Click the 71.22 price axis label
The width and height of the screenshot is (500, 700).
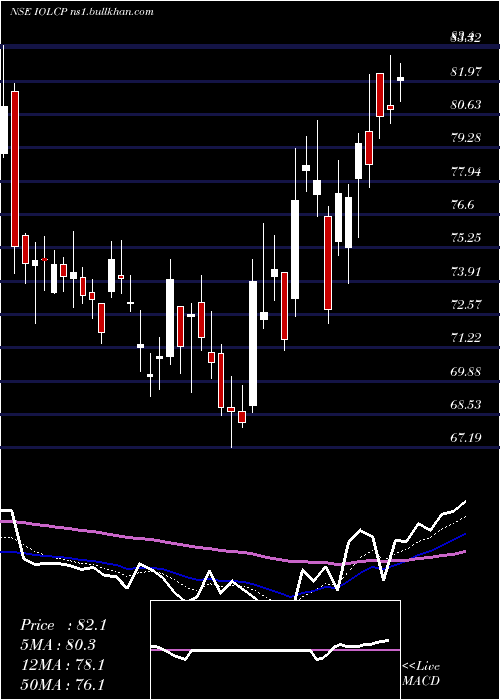[466, 338]
